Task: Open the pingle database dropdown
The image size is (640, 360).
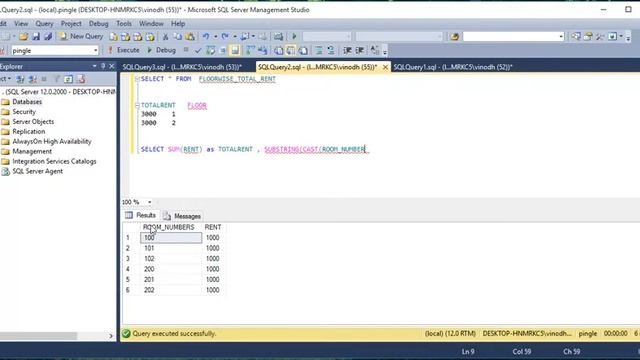Action: point(96,51)
